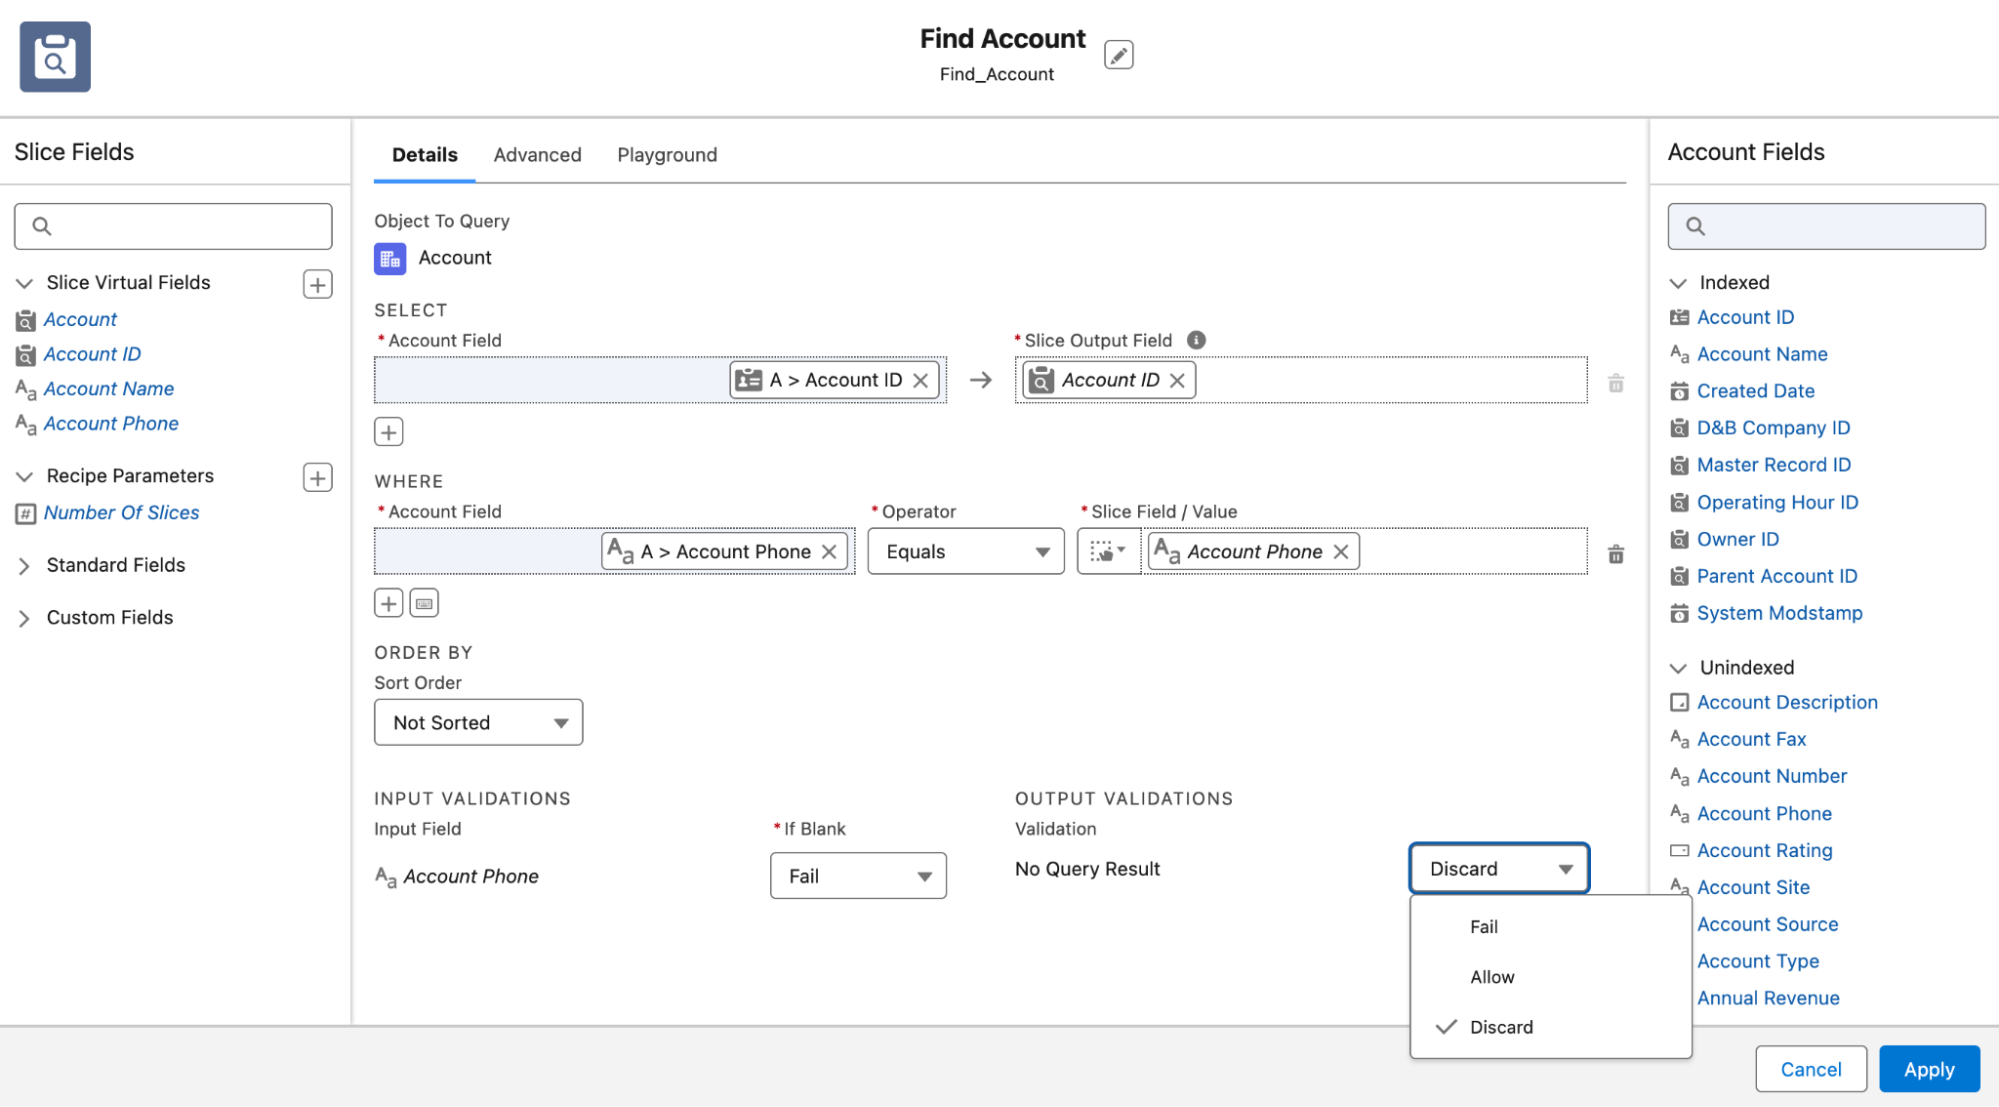
Task: Remove the Account Phone slice value pill
Action: (x=1341, y=552)
